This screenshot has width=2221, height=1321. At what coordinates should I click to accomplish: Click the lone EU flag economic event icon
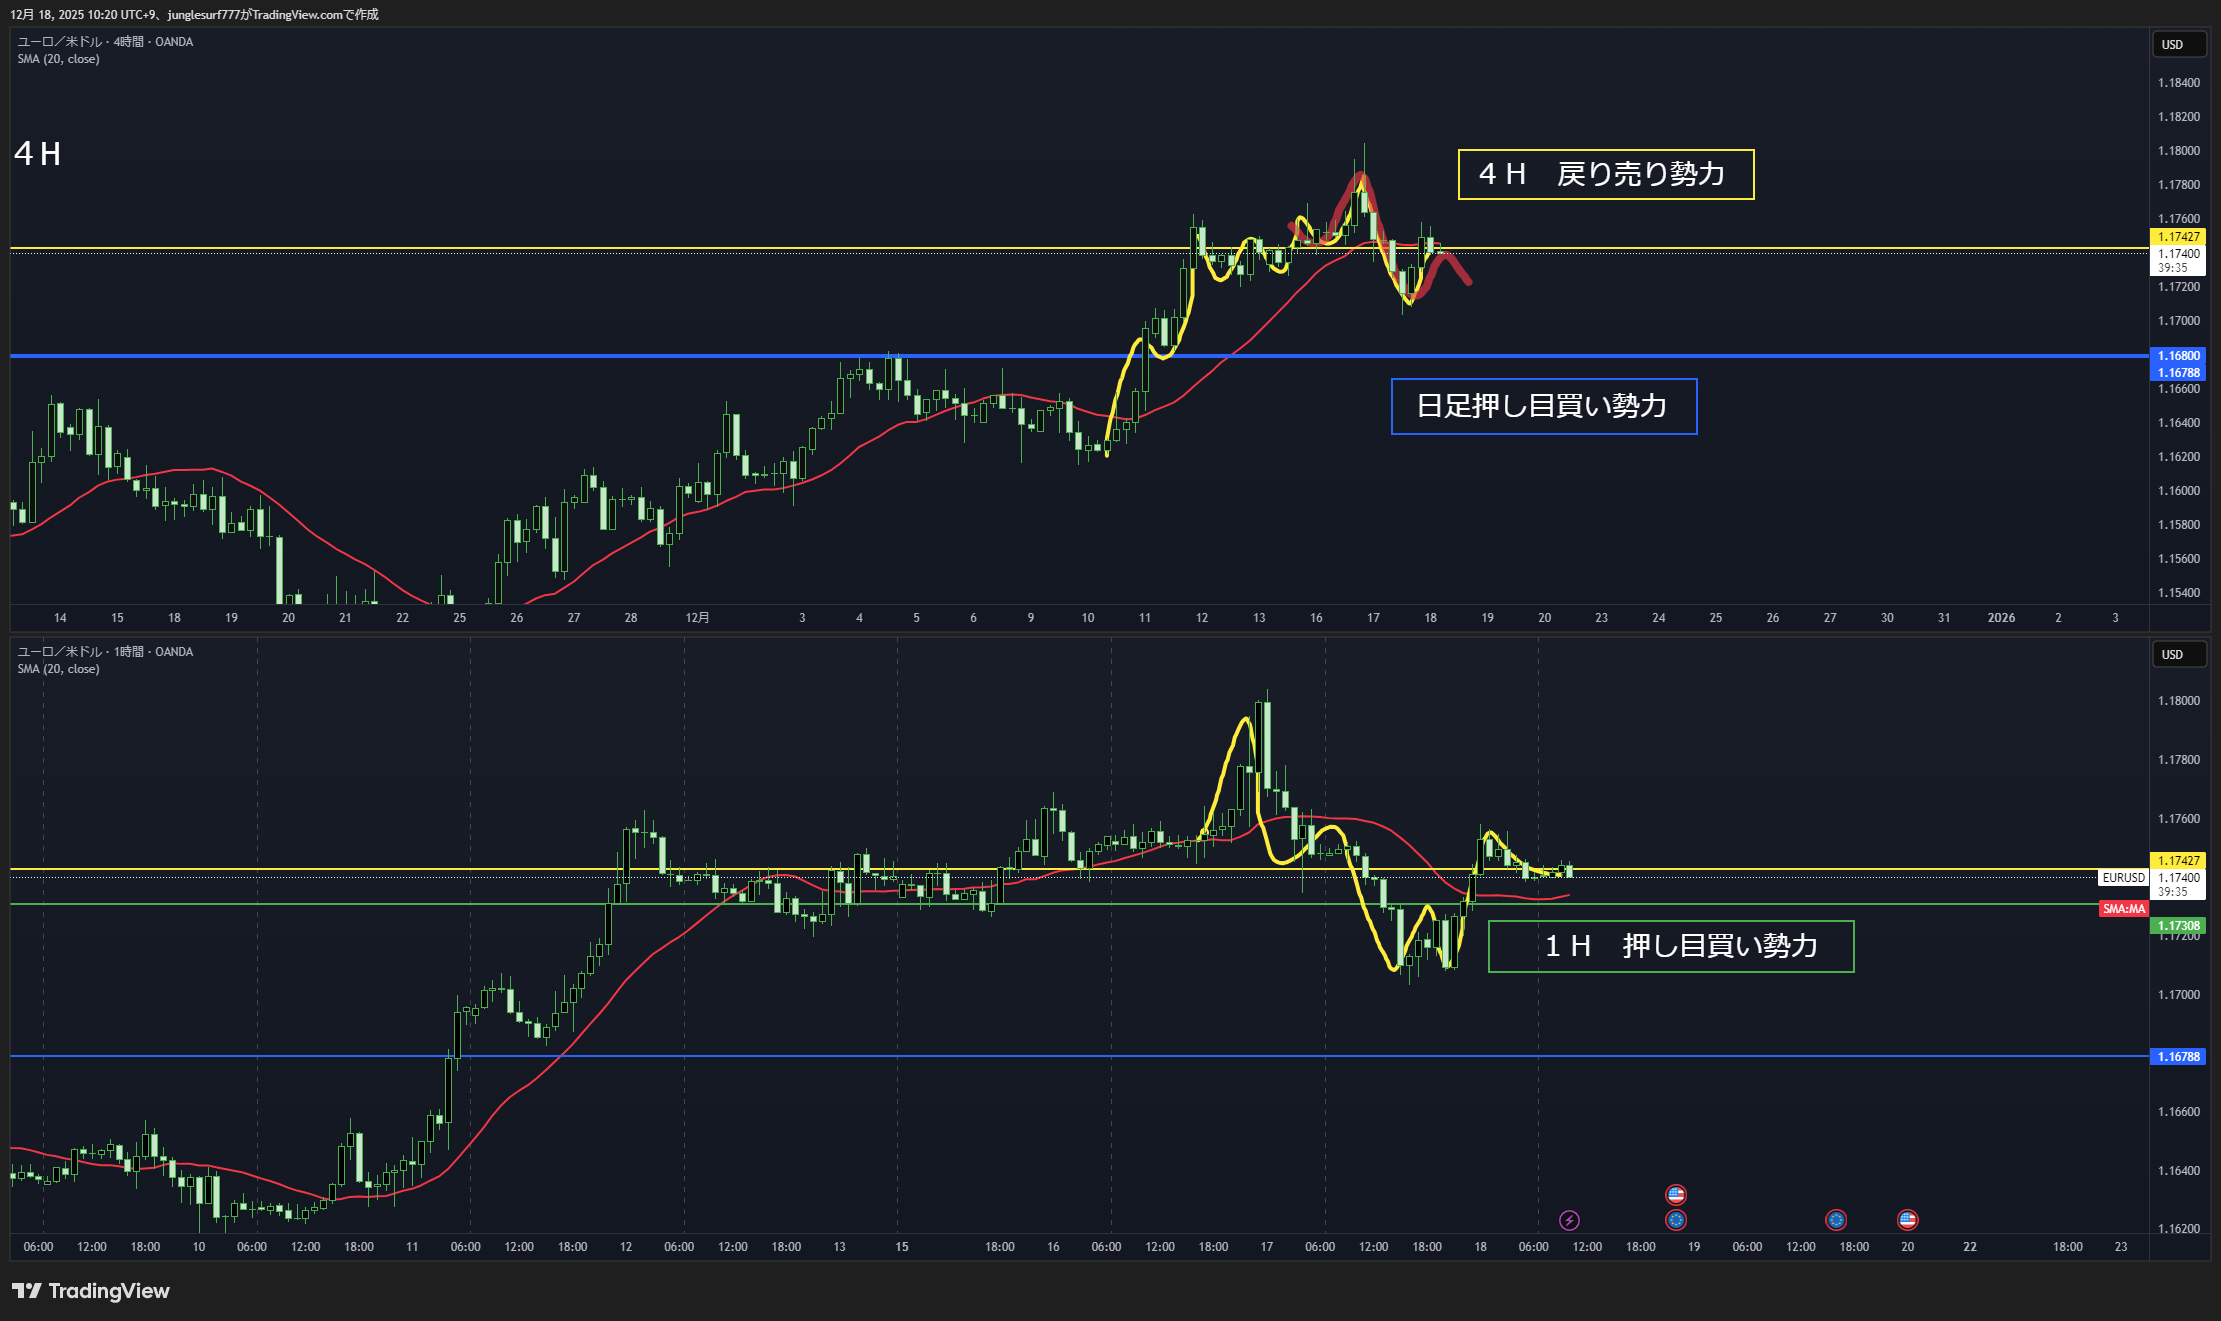click(1835, 1220)
